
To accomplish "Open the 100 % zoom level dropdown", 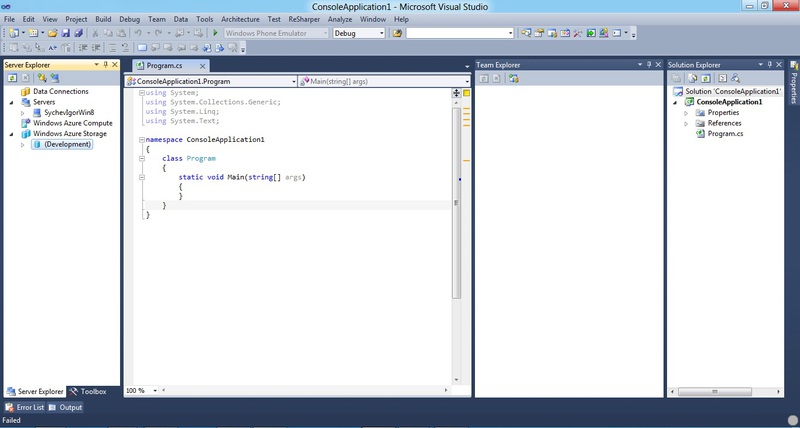I will click(x=155, y=390).
